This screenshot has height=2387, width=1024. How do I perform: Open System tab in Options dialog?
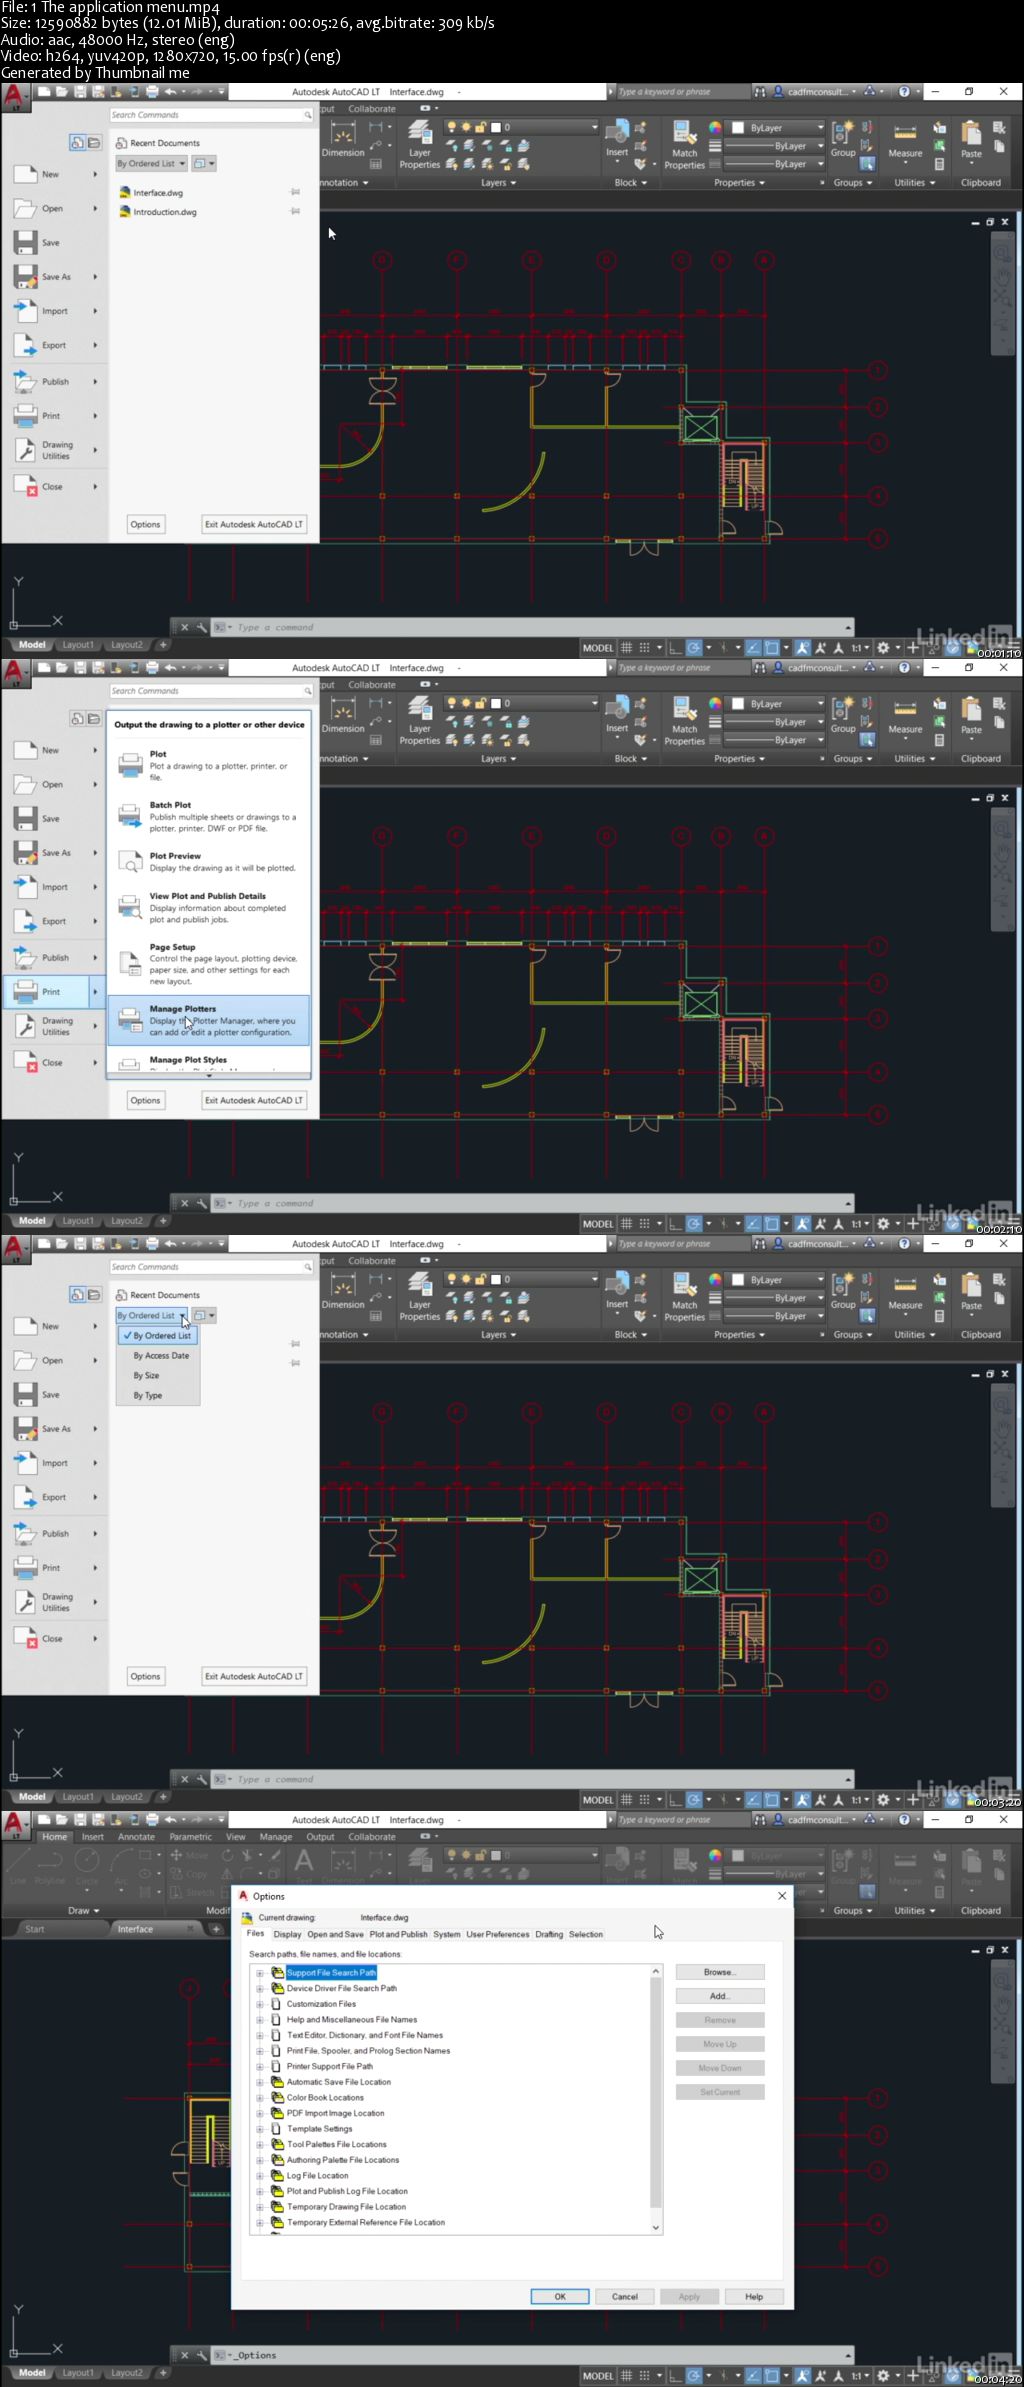[447, 1934]
